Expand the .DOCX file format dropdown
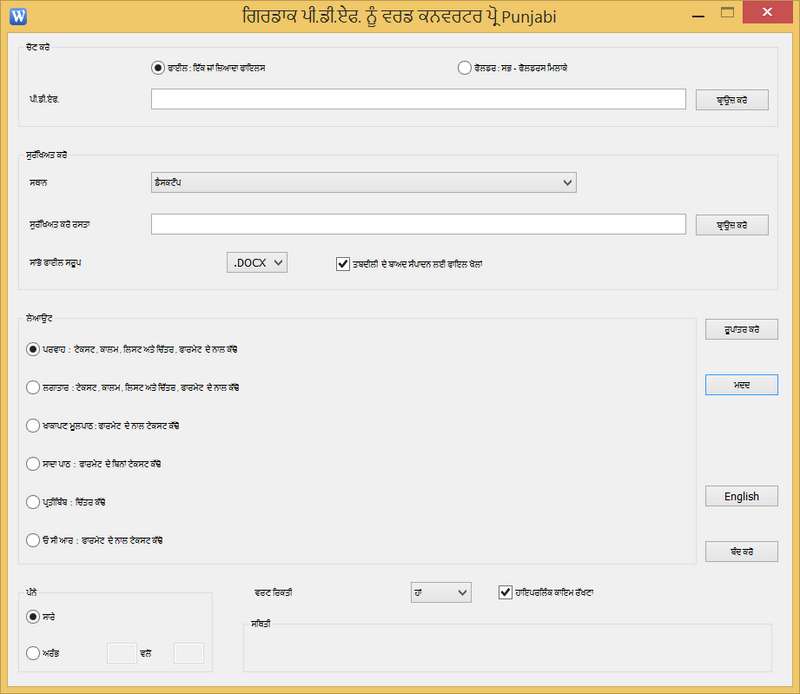The image size is (800, 694). (x=258, y=262)
